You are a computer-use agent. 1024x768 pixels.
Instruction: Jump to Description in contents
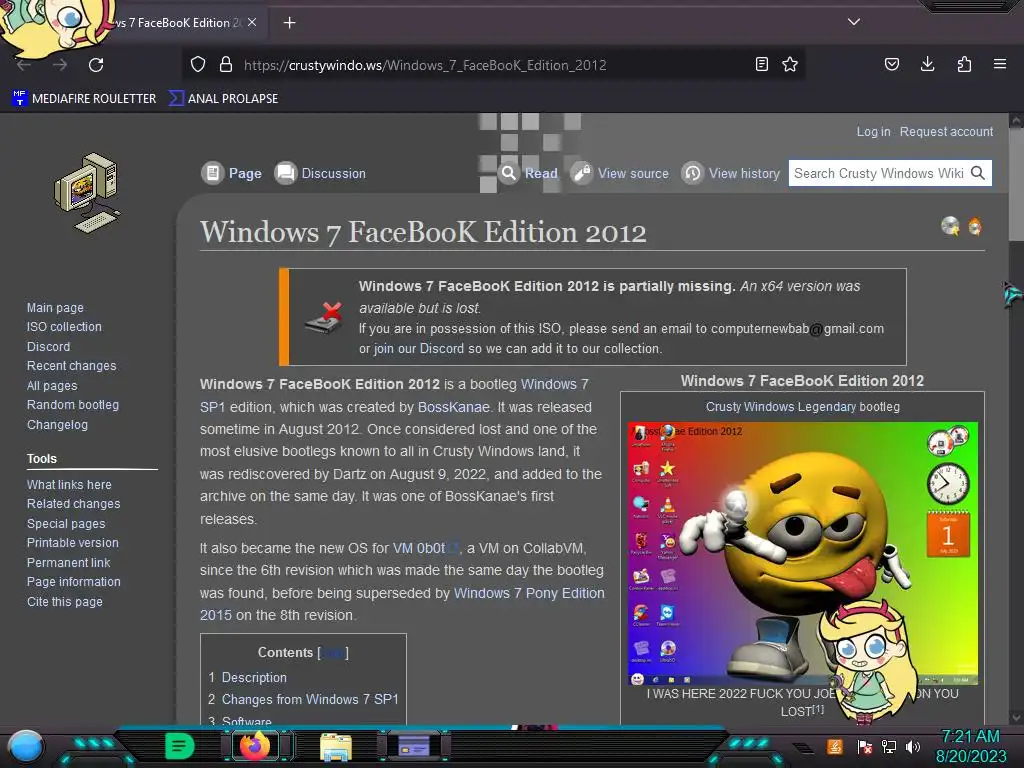click(253, 677)
